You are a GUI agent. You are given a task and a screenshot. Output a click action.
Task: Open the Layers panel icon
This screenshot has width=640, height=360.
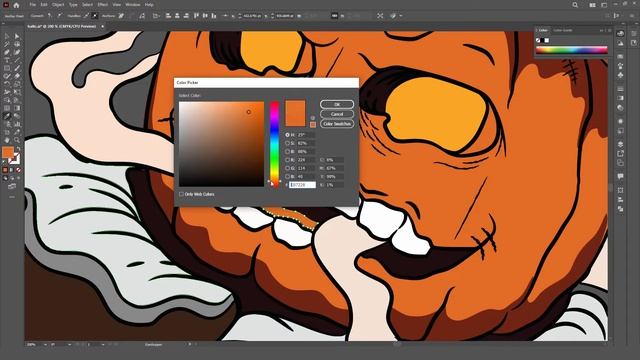(x=620, y=144)
